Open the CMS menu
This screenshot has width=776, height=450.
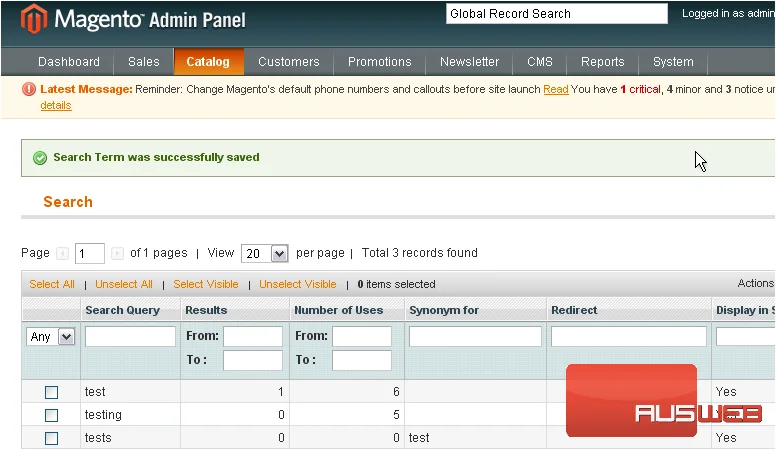(x=539, y=62)
